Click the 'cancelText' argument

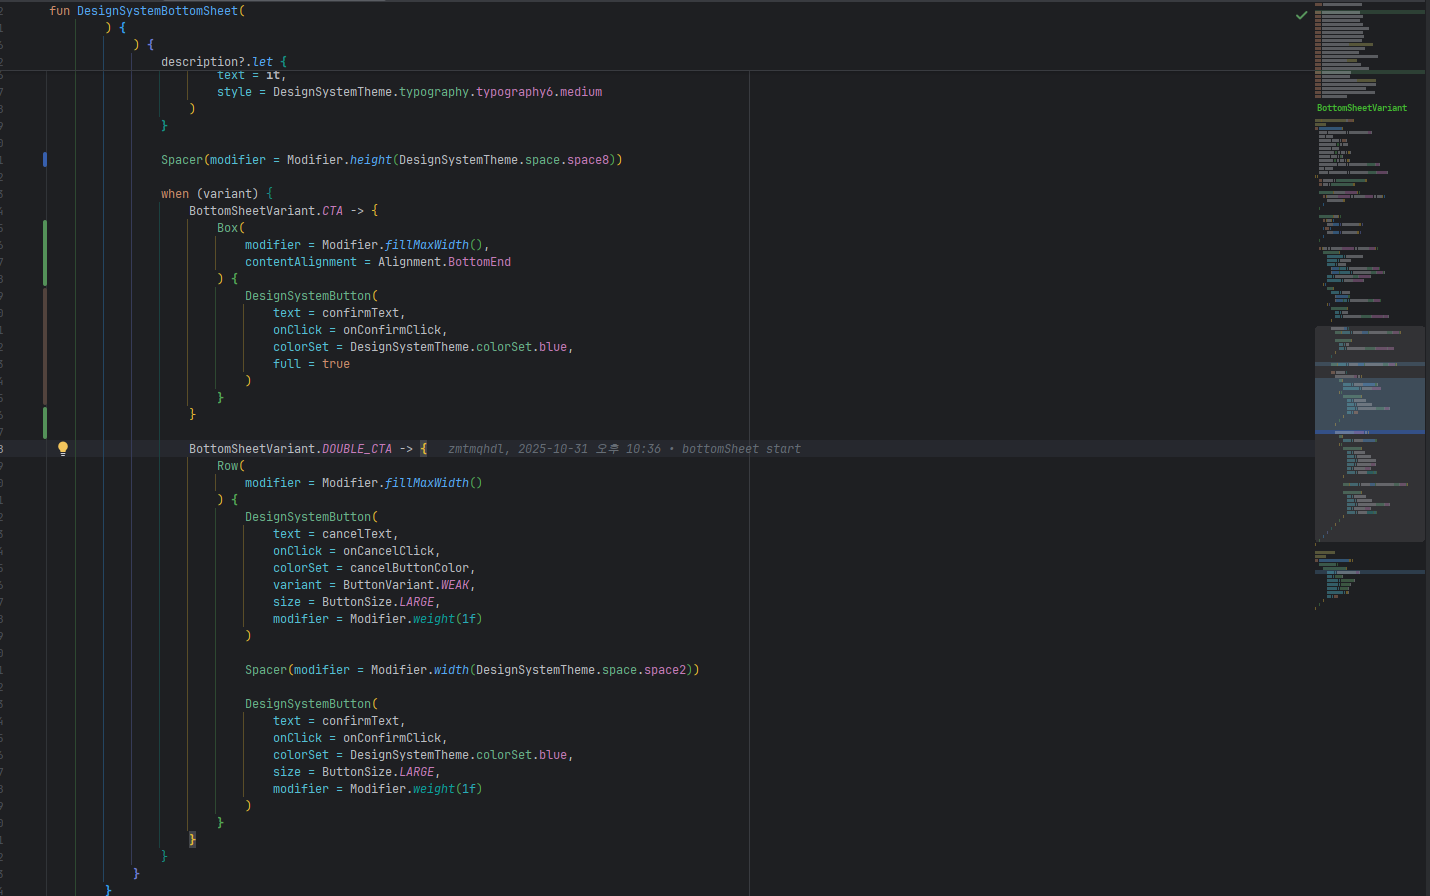click(x=357, y=534)
